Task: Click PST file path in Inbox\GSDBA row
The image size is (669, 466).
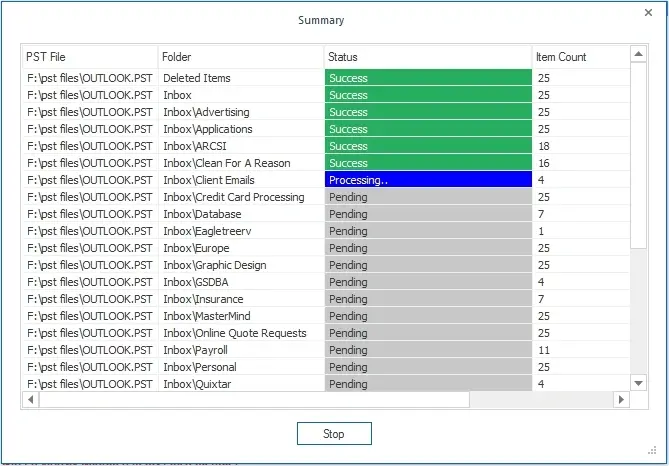Action: pos(90,282)
